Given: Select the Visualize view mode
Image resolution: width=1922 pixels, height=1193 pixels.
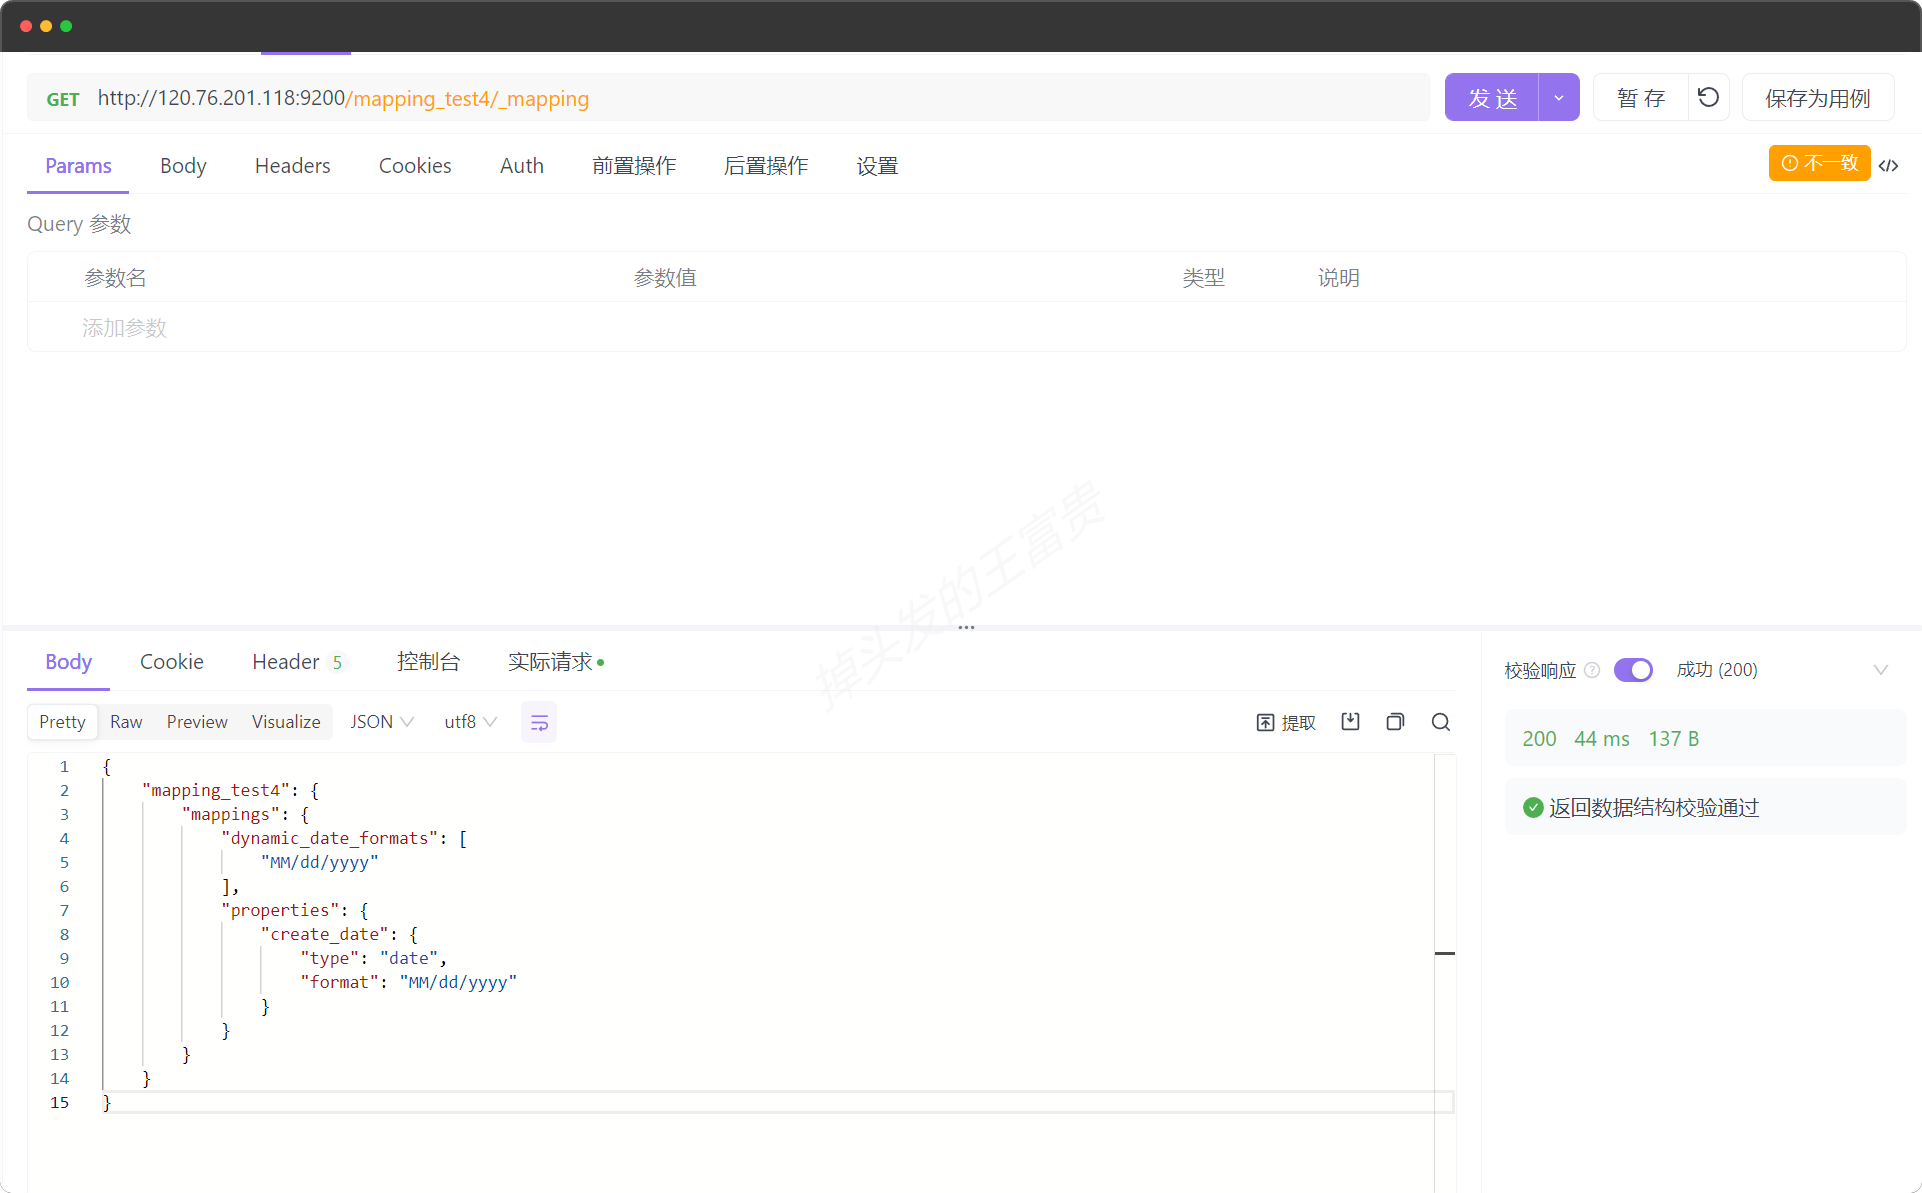Looking at the screenshot, I should 286,722.
